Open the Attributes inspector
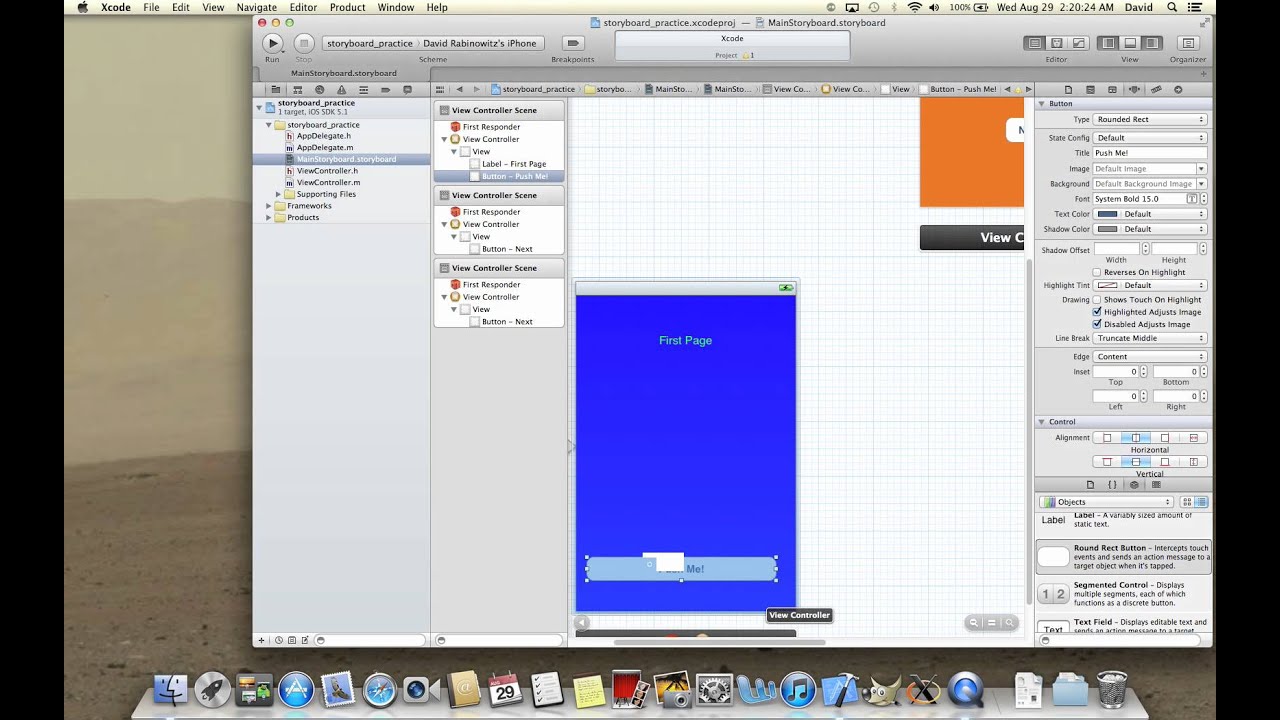The height and width of the screenshot is (720, 1280). [1134, 89]
